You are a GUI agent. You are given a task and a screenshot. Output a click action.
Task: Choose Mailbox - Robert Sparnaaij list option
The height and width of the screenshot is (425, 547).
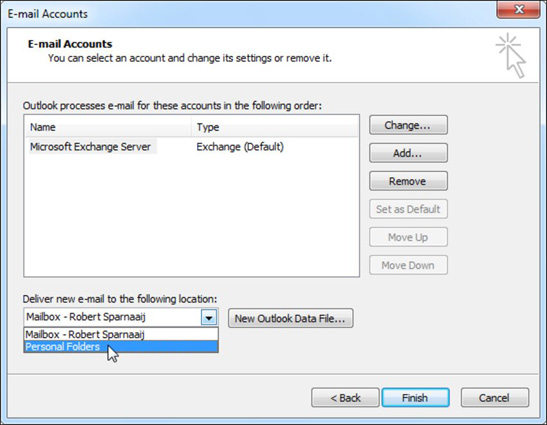pyautogui.click(x=121, y=334)
